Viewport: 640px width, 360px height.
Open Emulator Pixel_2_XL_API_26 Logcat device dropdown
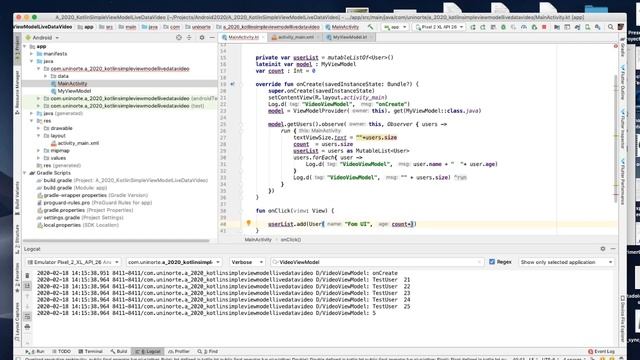tap(73, 262)
